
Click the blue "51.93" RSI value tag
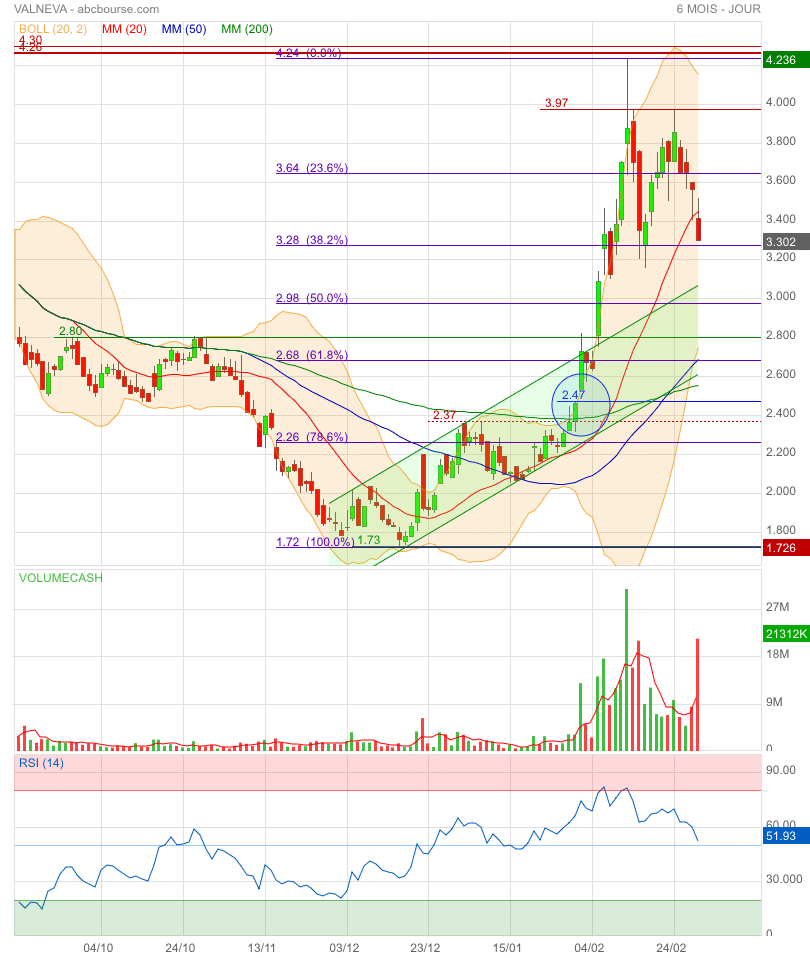[786, 835]
